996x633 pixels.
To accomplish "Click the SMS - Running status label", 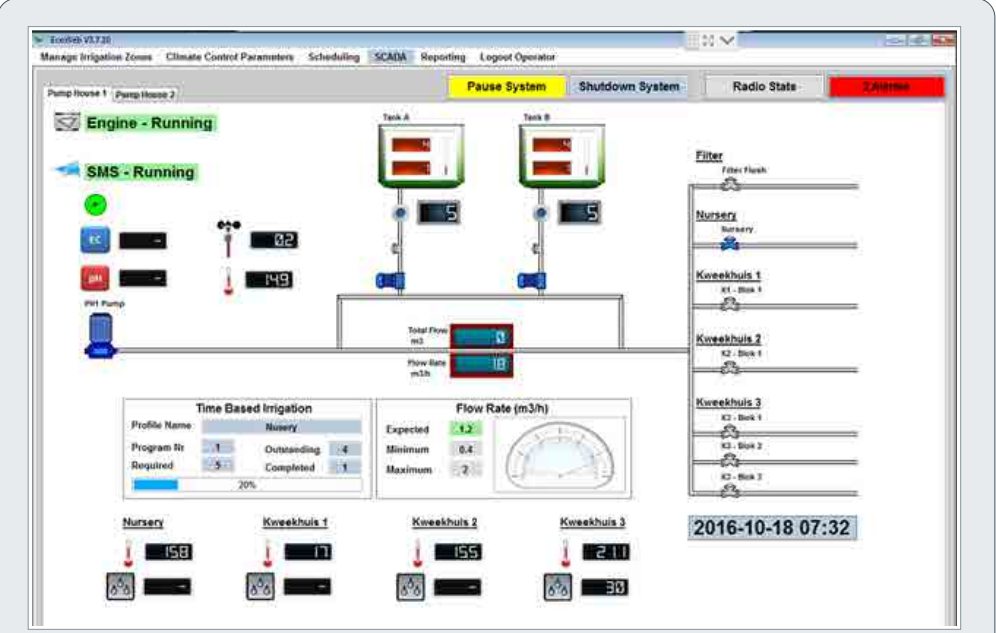I will point(140,172).
